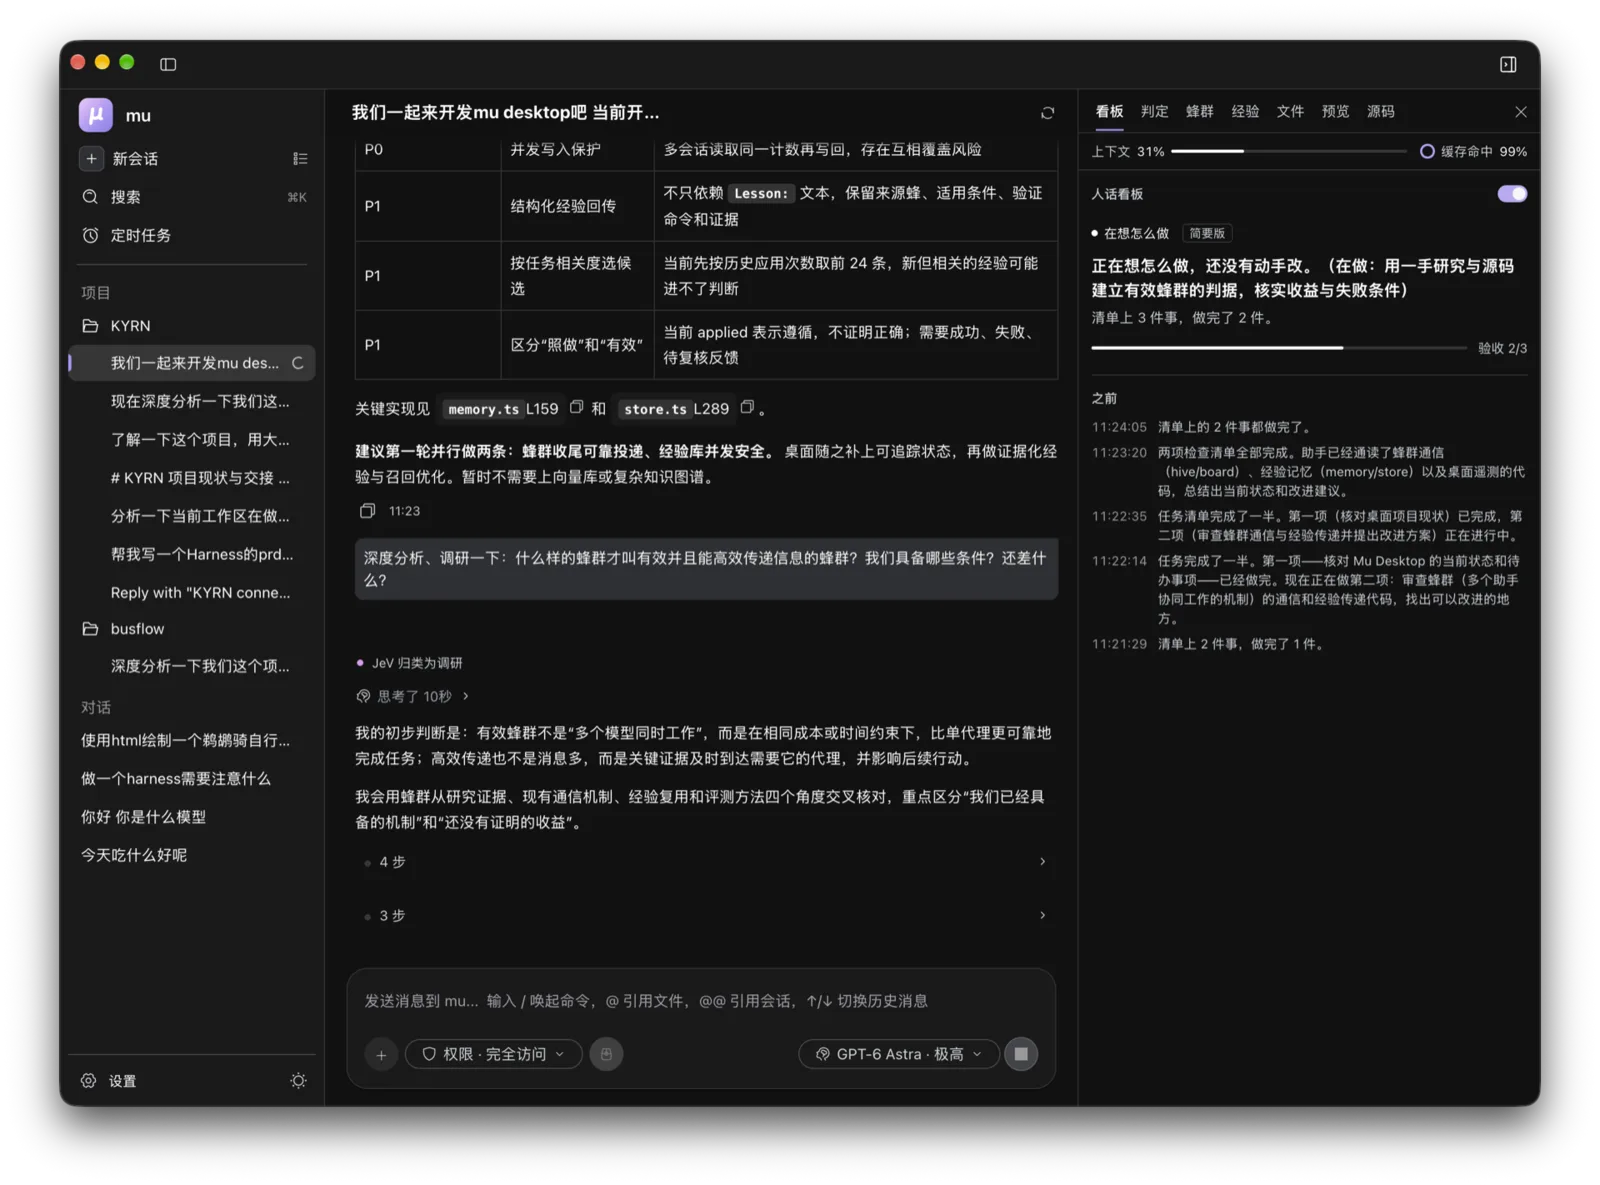Image resolution: width=1600 pixels, height=1185 pixels.
Task: Click the 上下文 31% progress bar
Action: coord(1288,152)
